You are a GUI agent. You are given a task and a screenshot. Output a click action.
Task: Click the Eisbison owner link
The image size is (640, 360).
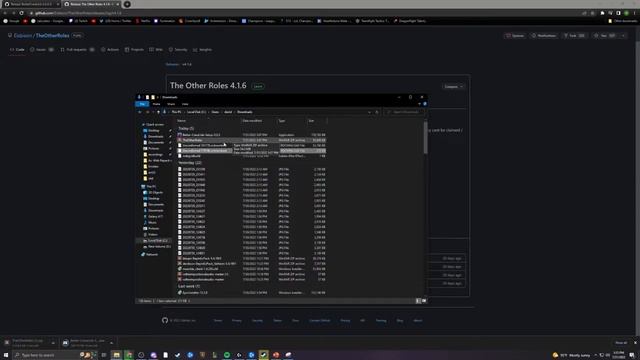tap(22, 36)
